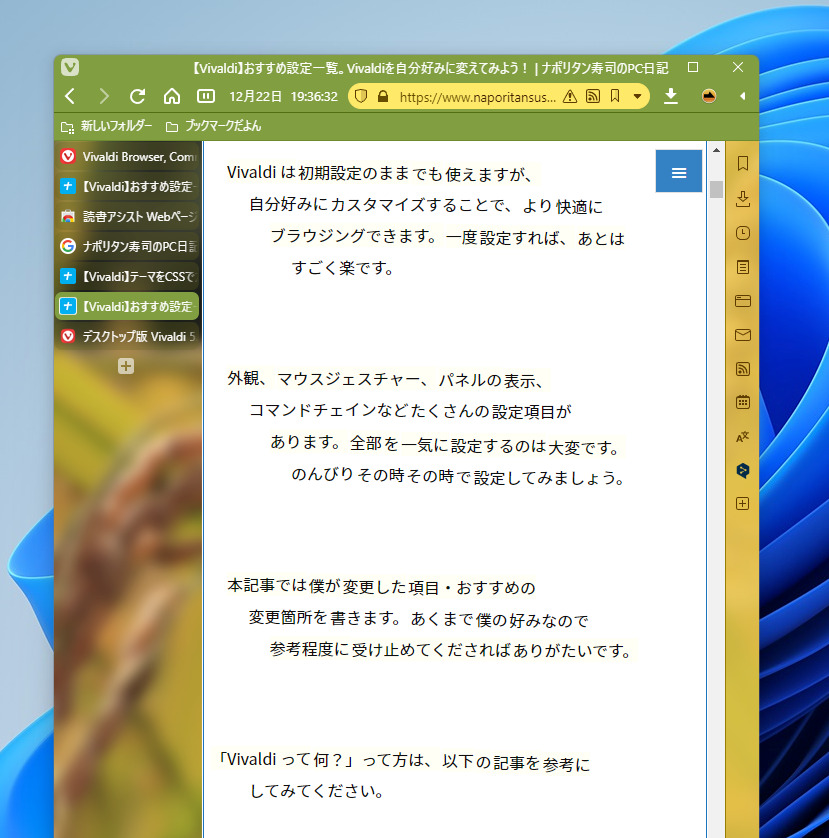This screenshot has height=838, width=829.
Task: Select the デスクトップ版 Vivaldi 5 tab
Action: click(x=127, y=336)
